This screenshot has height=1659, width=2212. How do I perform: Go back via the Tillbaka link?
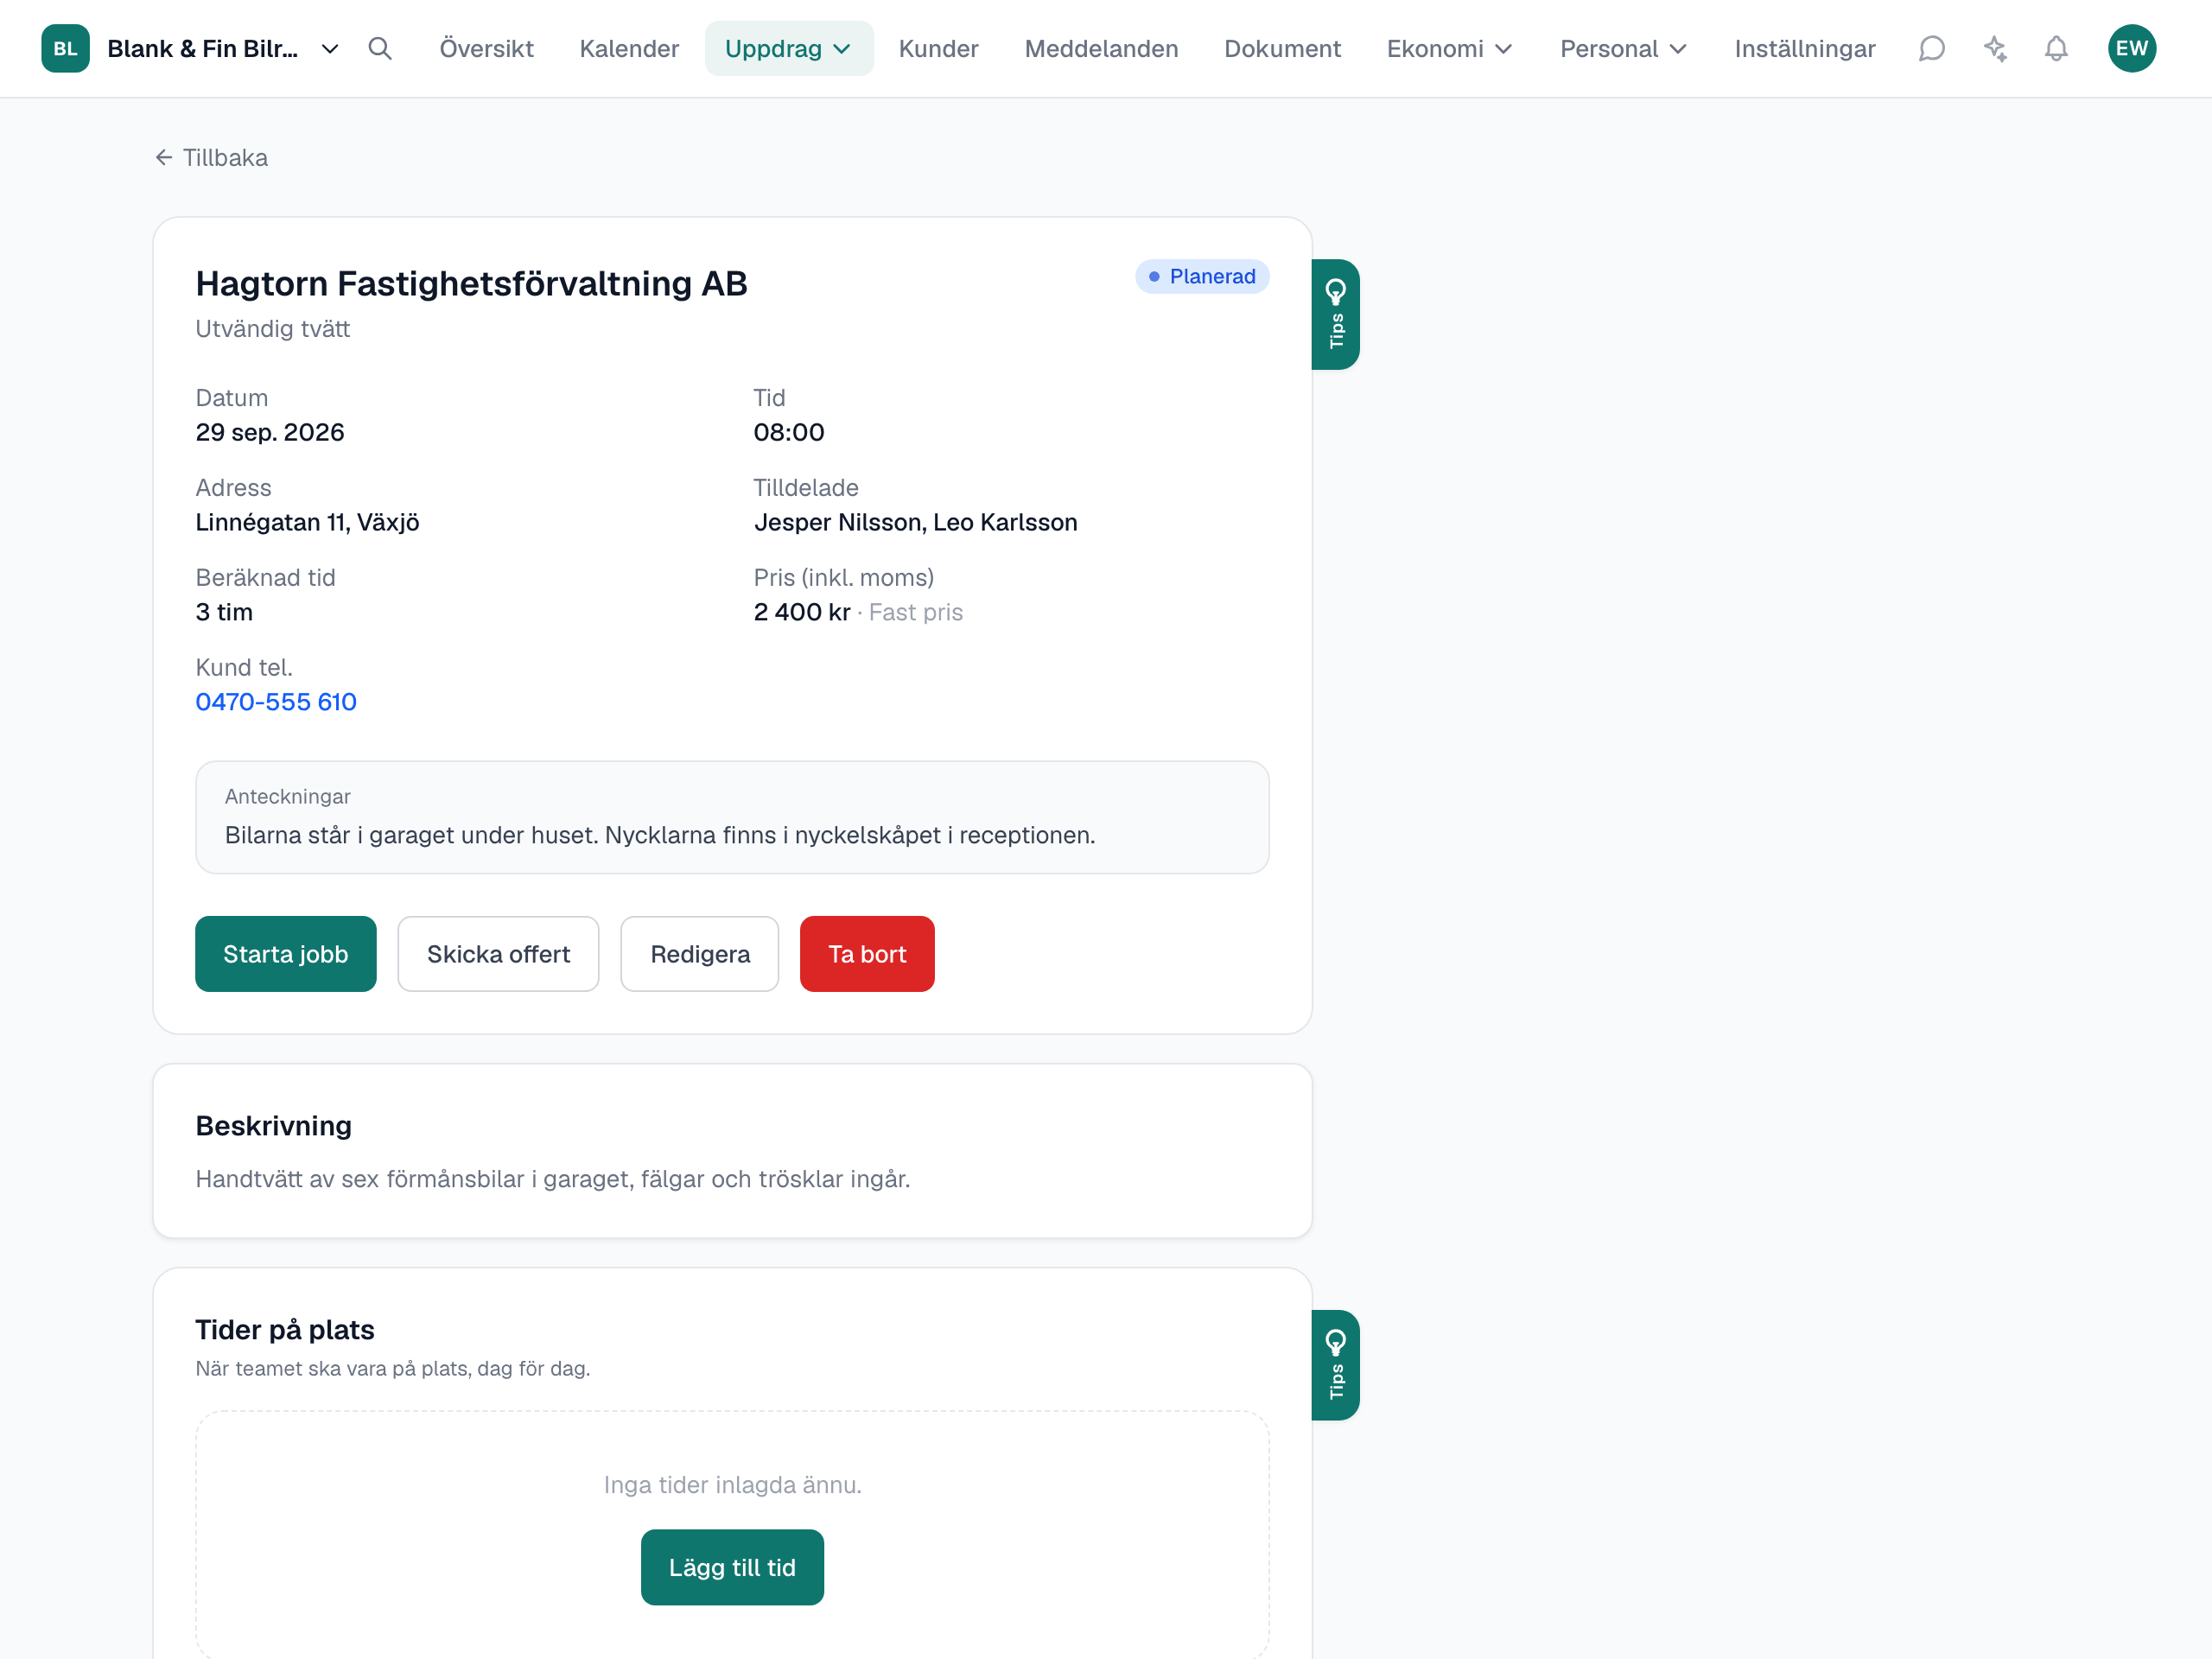(211, 157)
